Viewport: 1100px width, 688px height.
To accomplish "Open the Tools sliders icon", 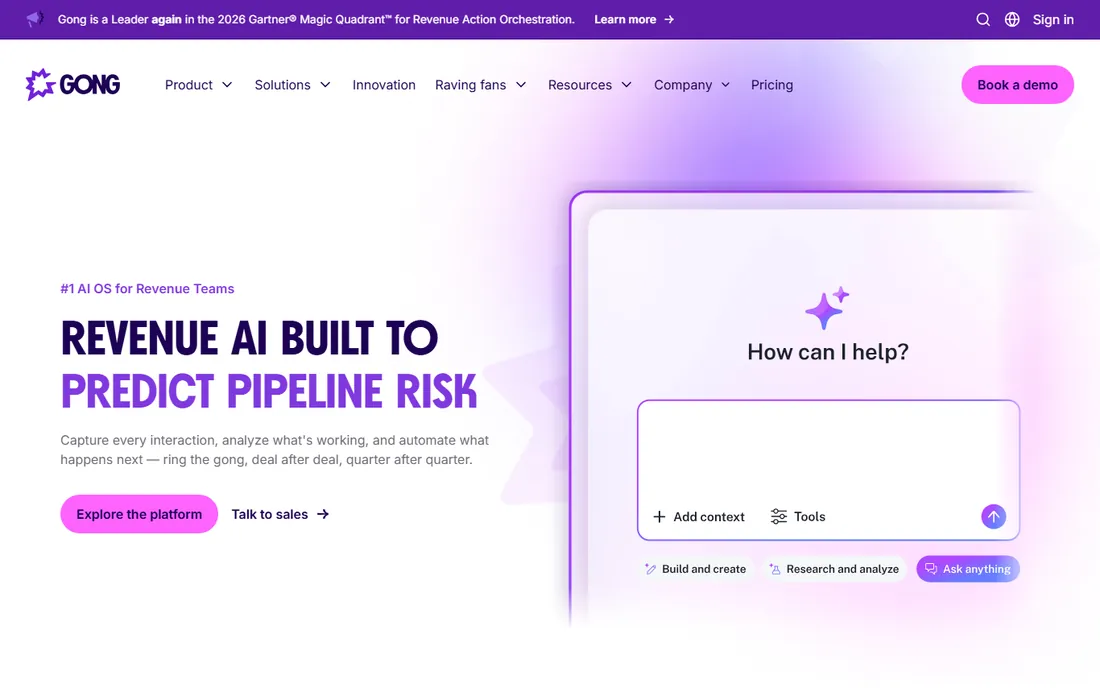I will click(x=779, y=517).
